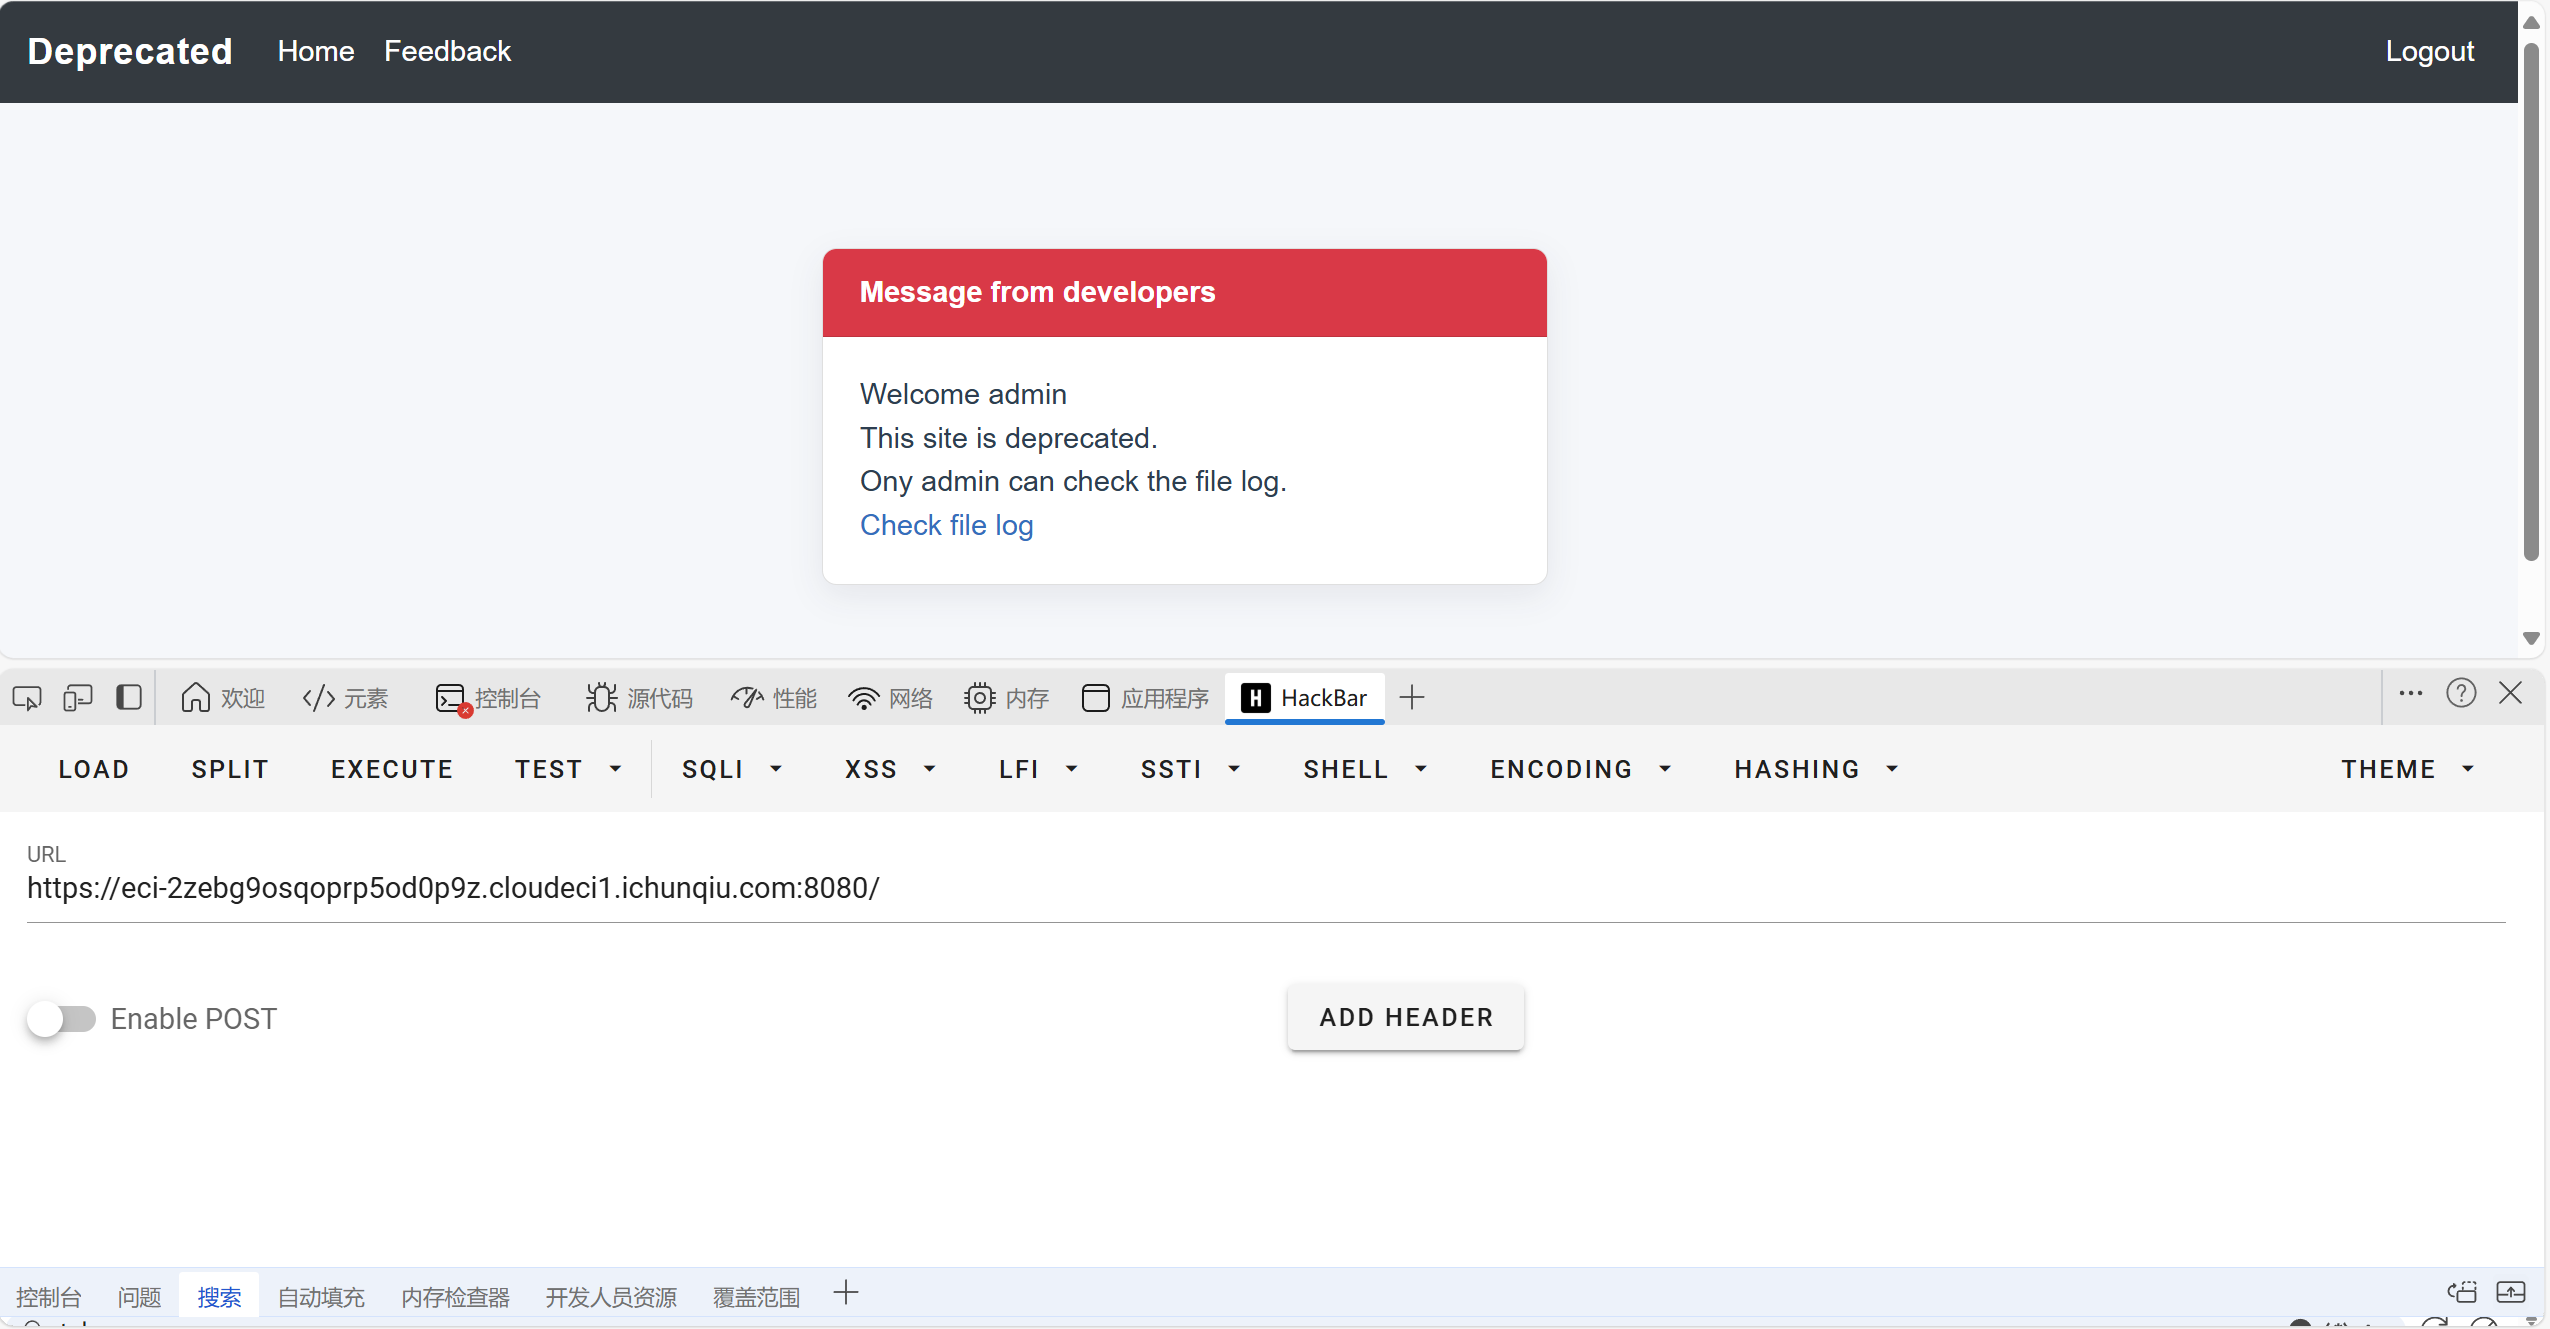Toggle the device emulation icon
This screenshot has height=1329, width=2550.
[x=77, y=697]
